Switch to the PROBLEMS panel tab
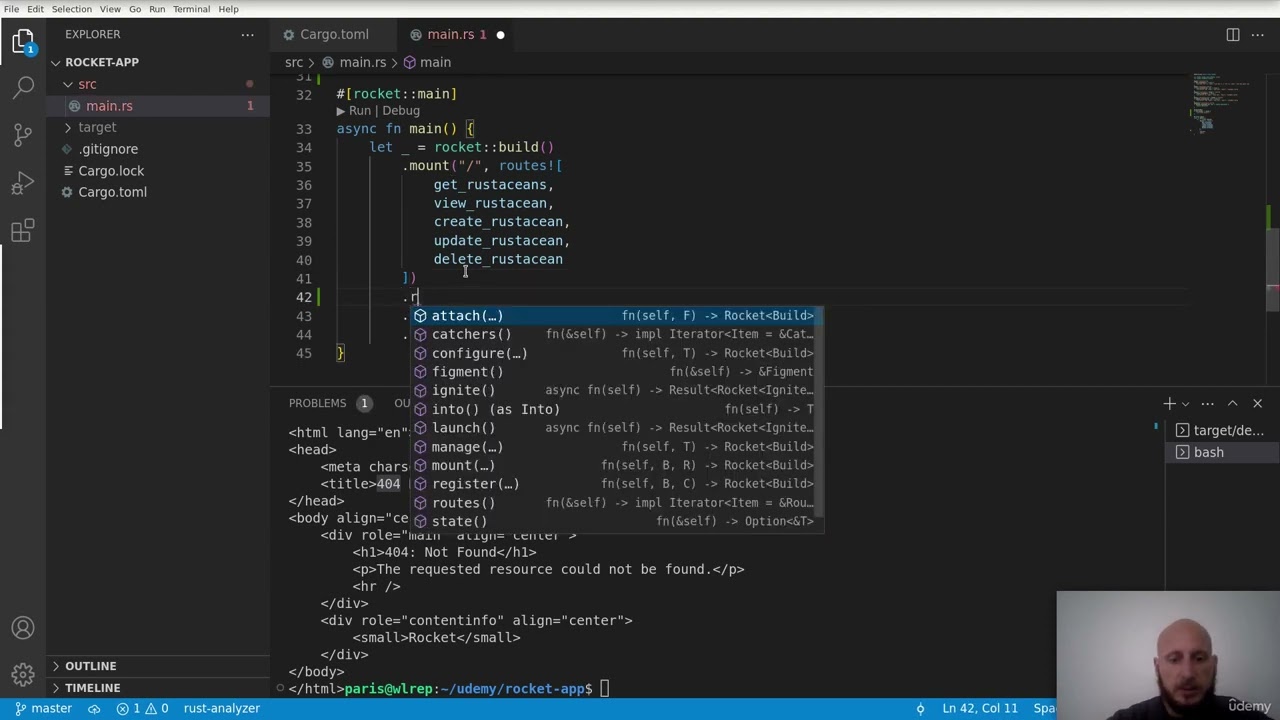 point(317,403)
